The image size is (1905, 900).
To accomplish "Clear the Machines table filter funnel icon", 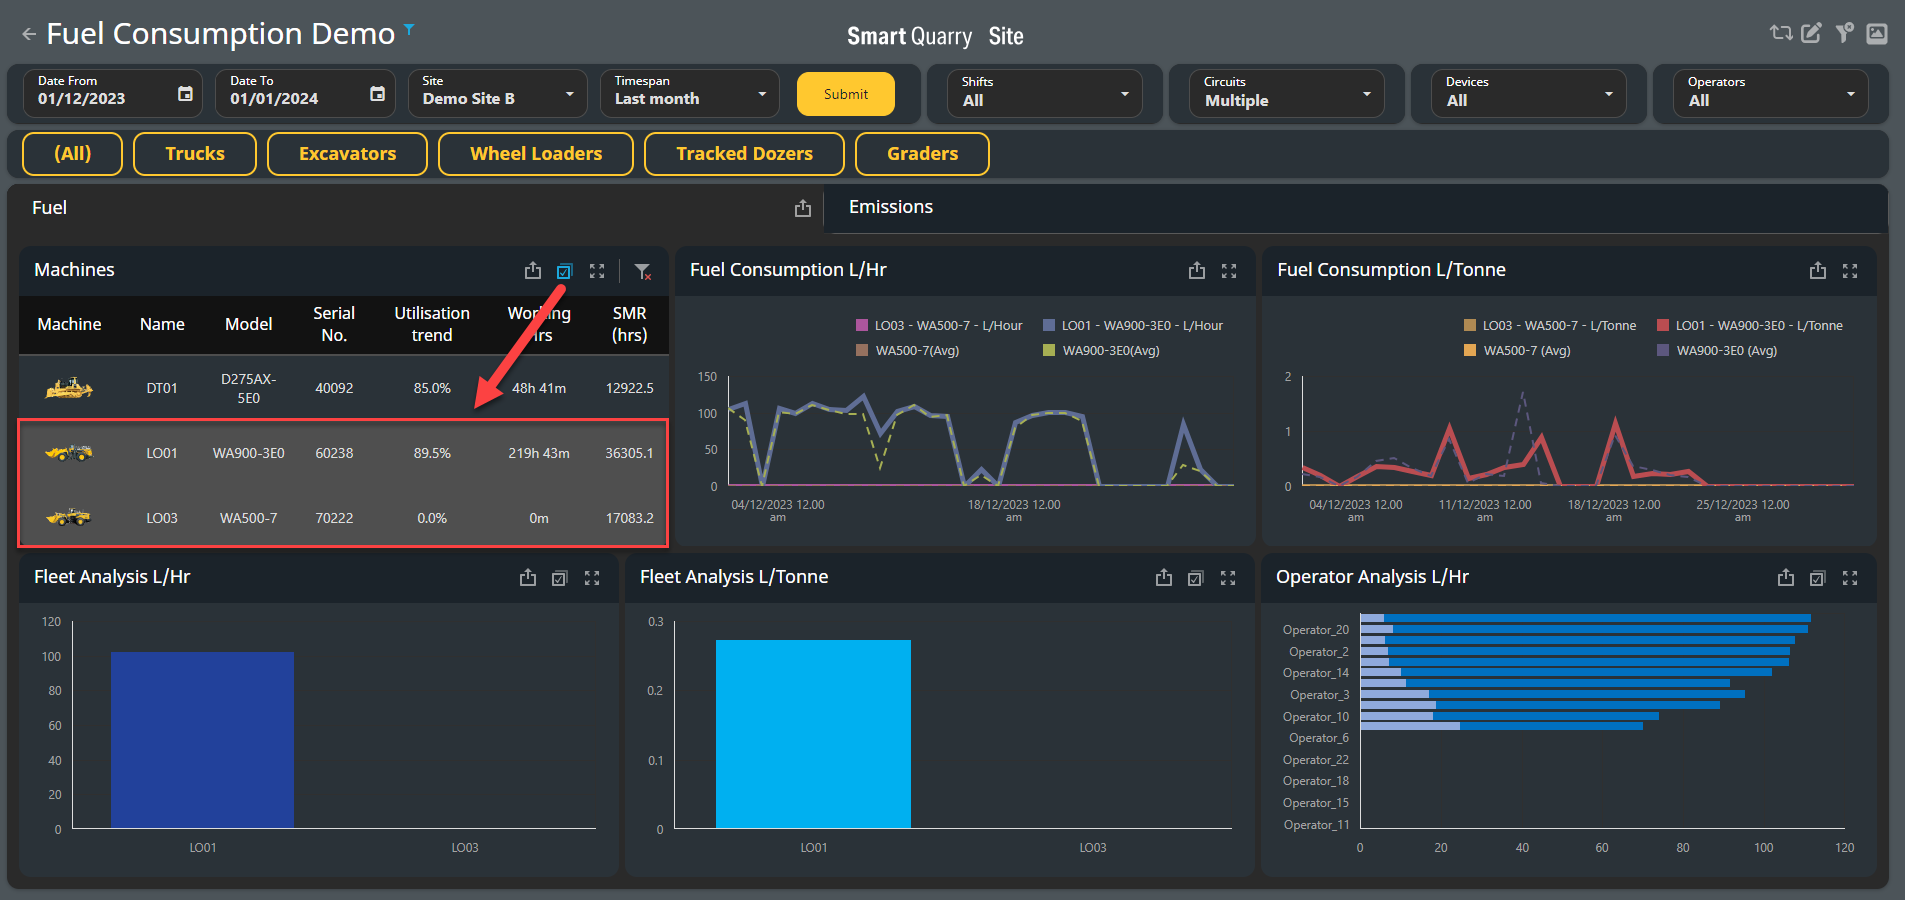I will tap(643, 271).
